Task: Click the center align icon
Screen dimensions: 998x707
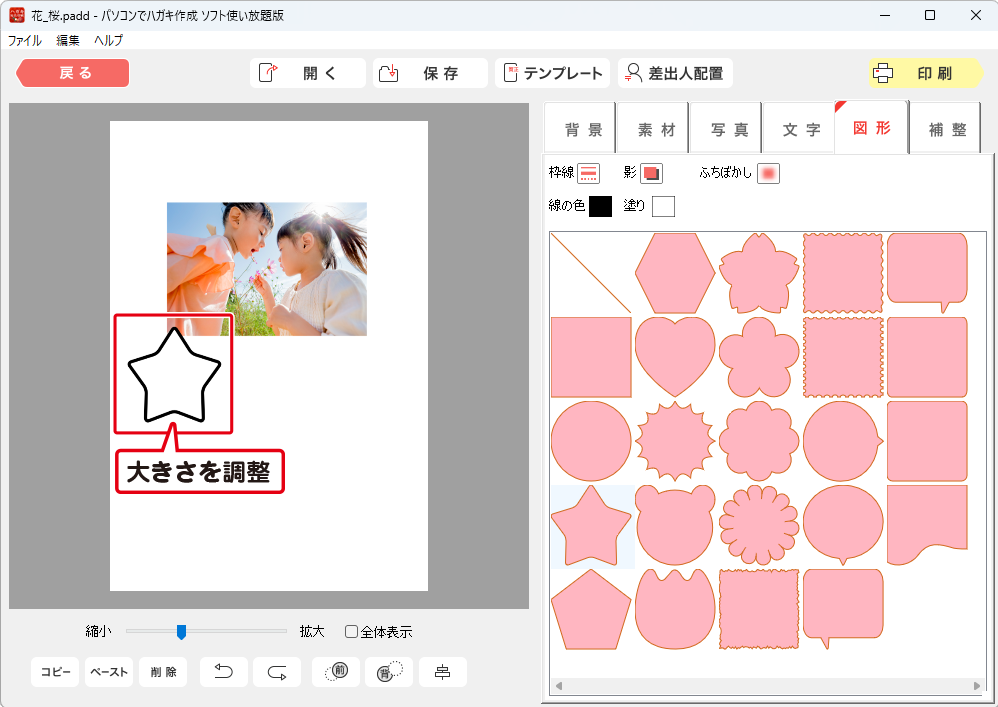Action: [442, 672]
